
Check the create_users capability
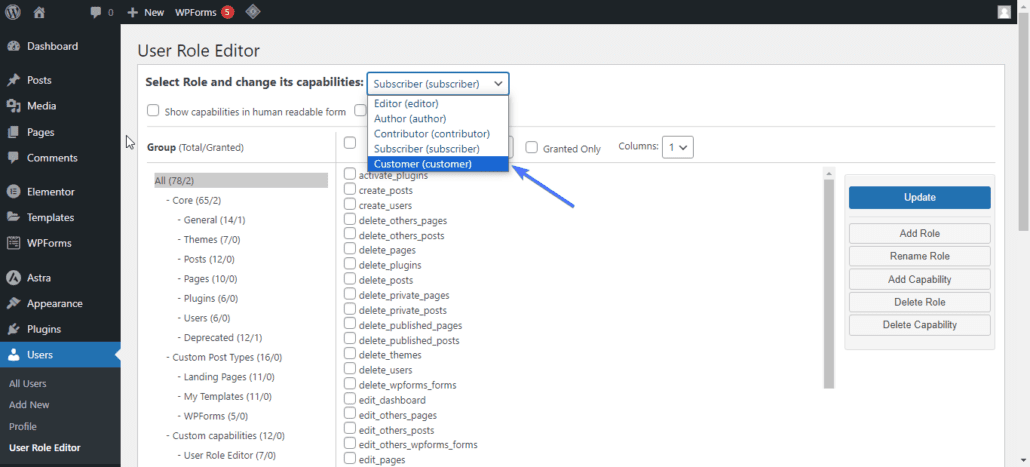pos(350,204)
